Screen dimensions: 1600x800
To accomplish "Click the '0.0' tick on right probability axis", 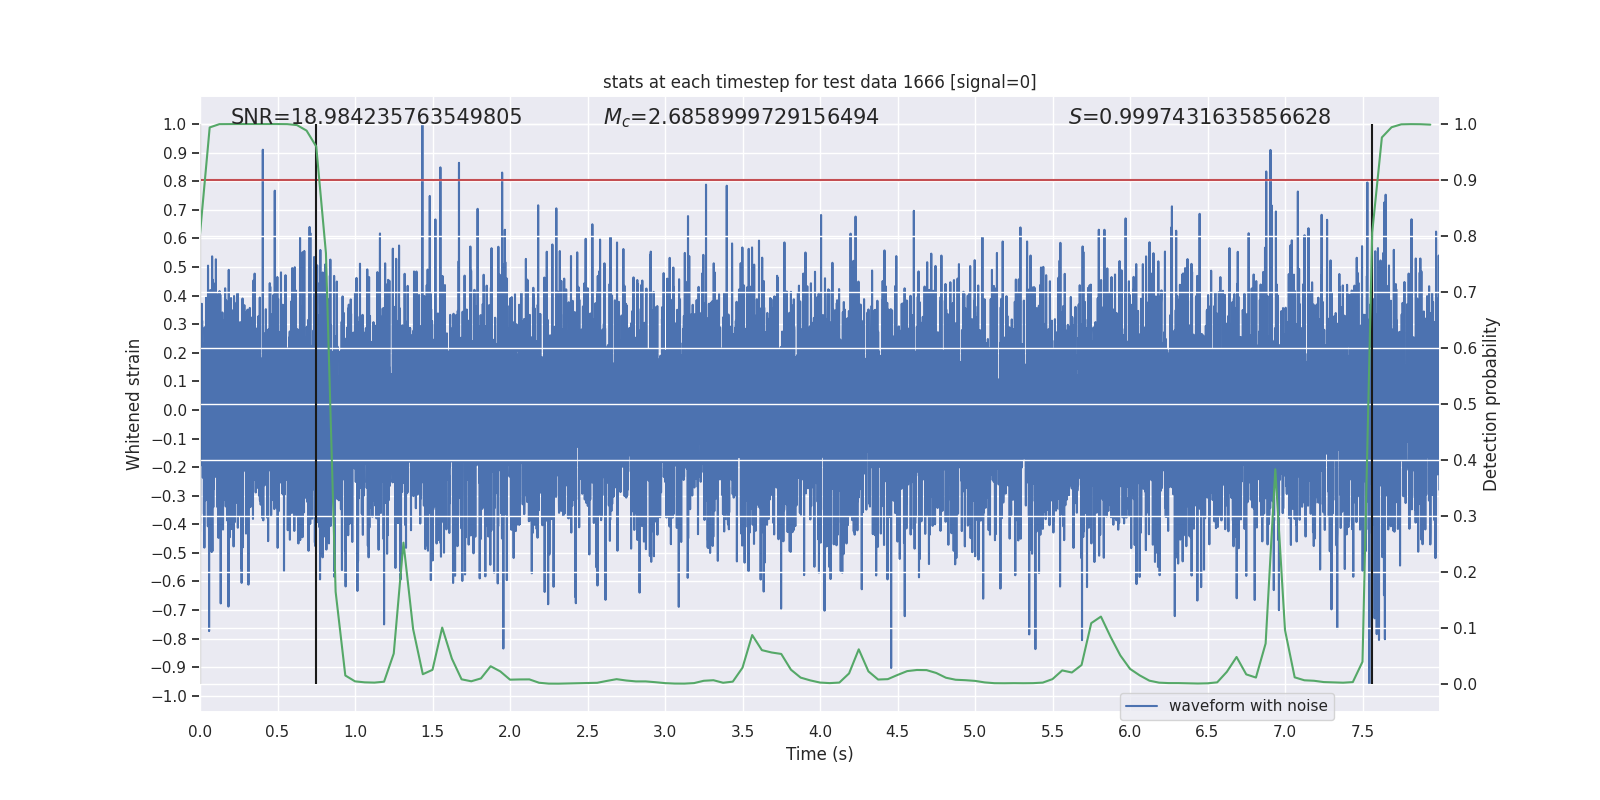I will tap(1465, 685).
